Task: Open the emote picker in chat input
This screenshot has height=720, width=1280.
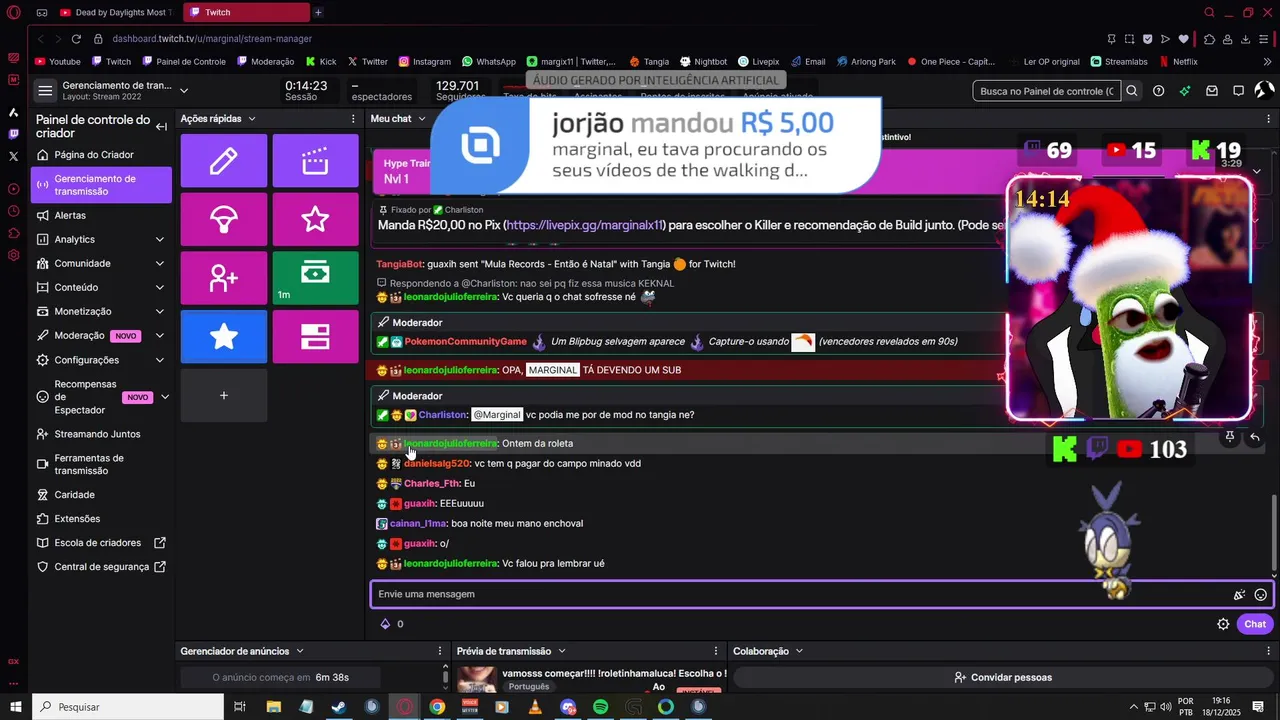Action: pyautogui.click(x=1261, y=594)
